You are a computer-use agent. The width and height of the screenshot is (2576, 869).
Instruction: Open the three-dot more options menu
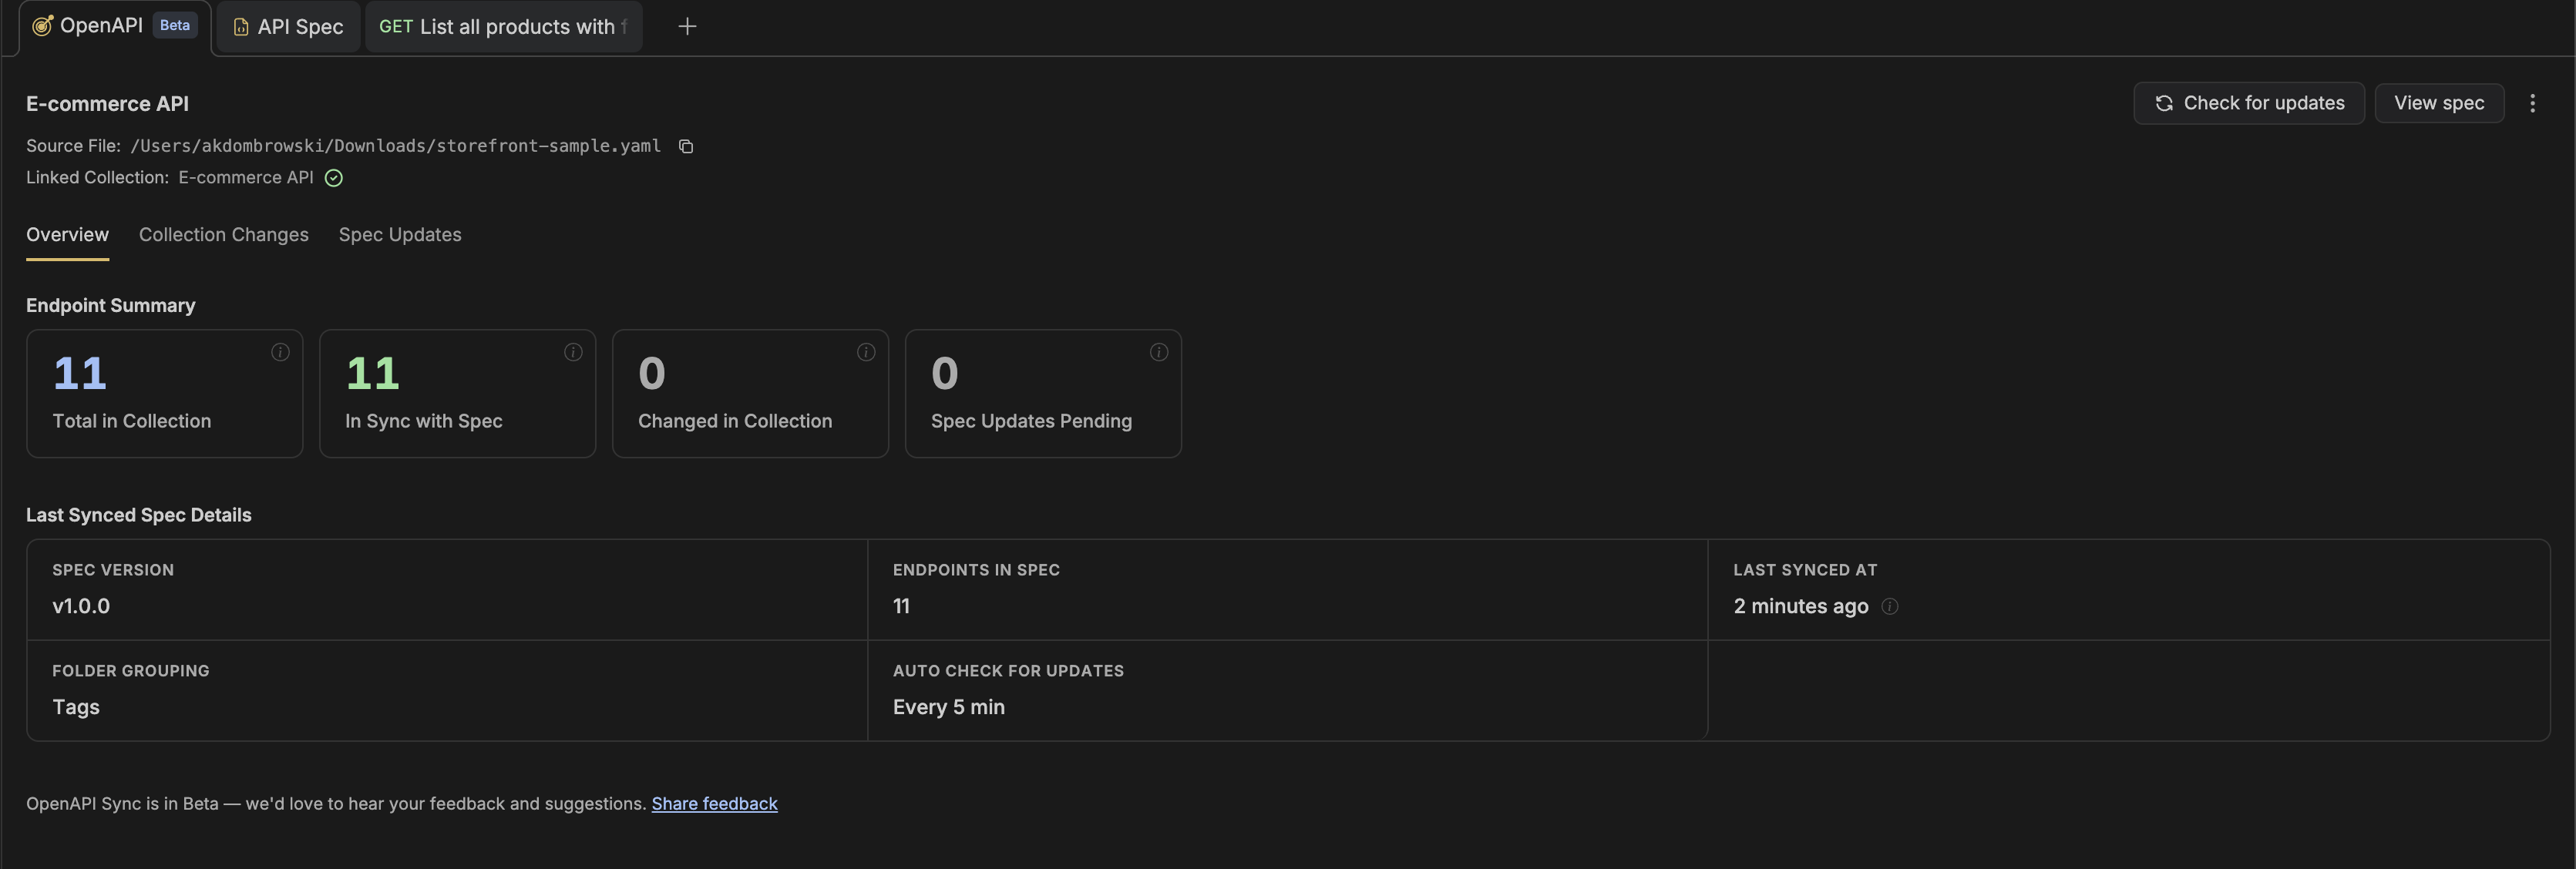(x=2534, y=103)
